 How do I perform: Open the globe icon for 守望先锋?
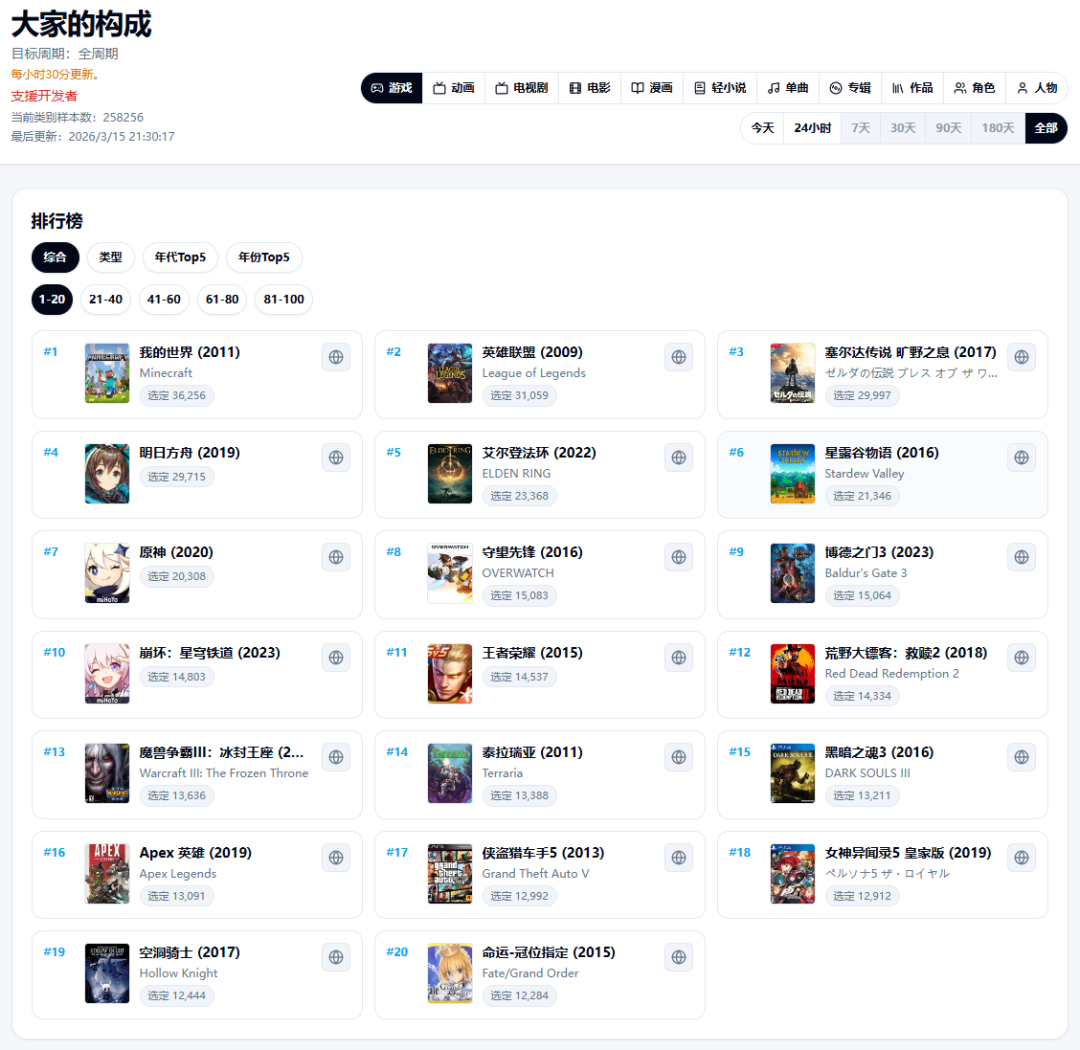679,557
